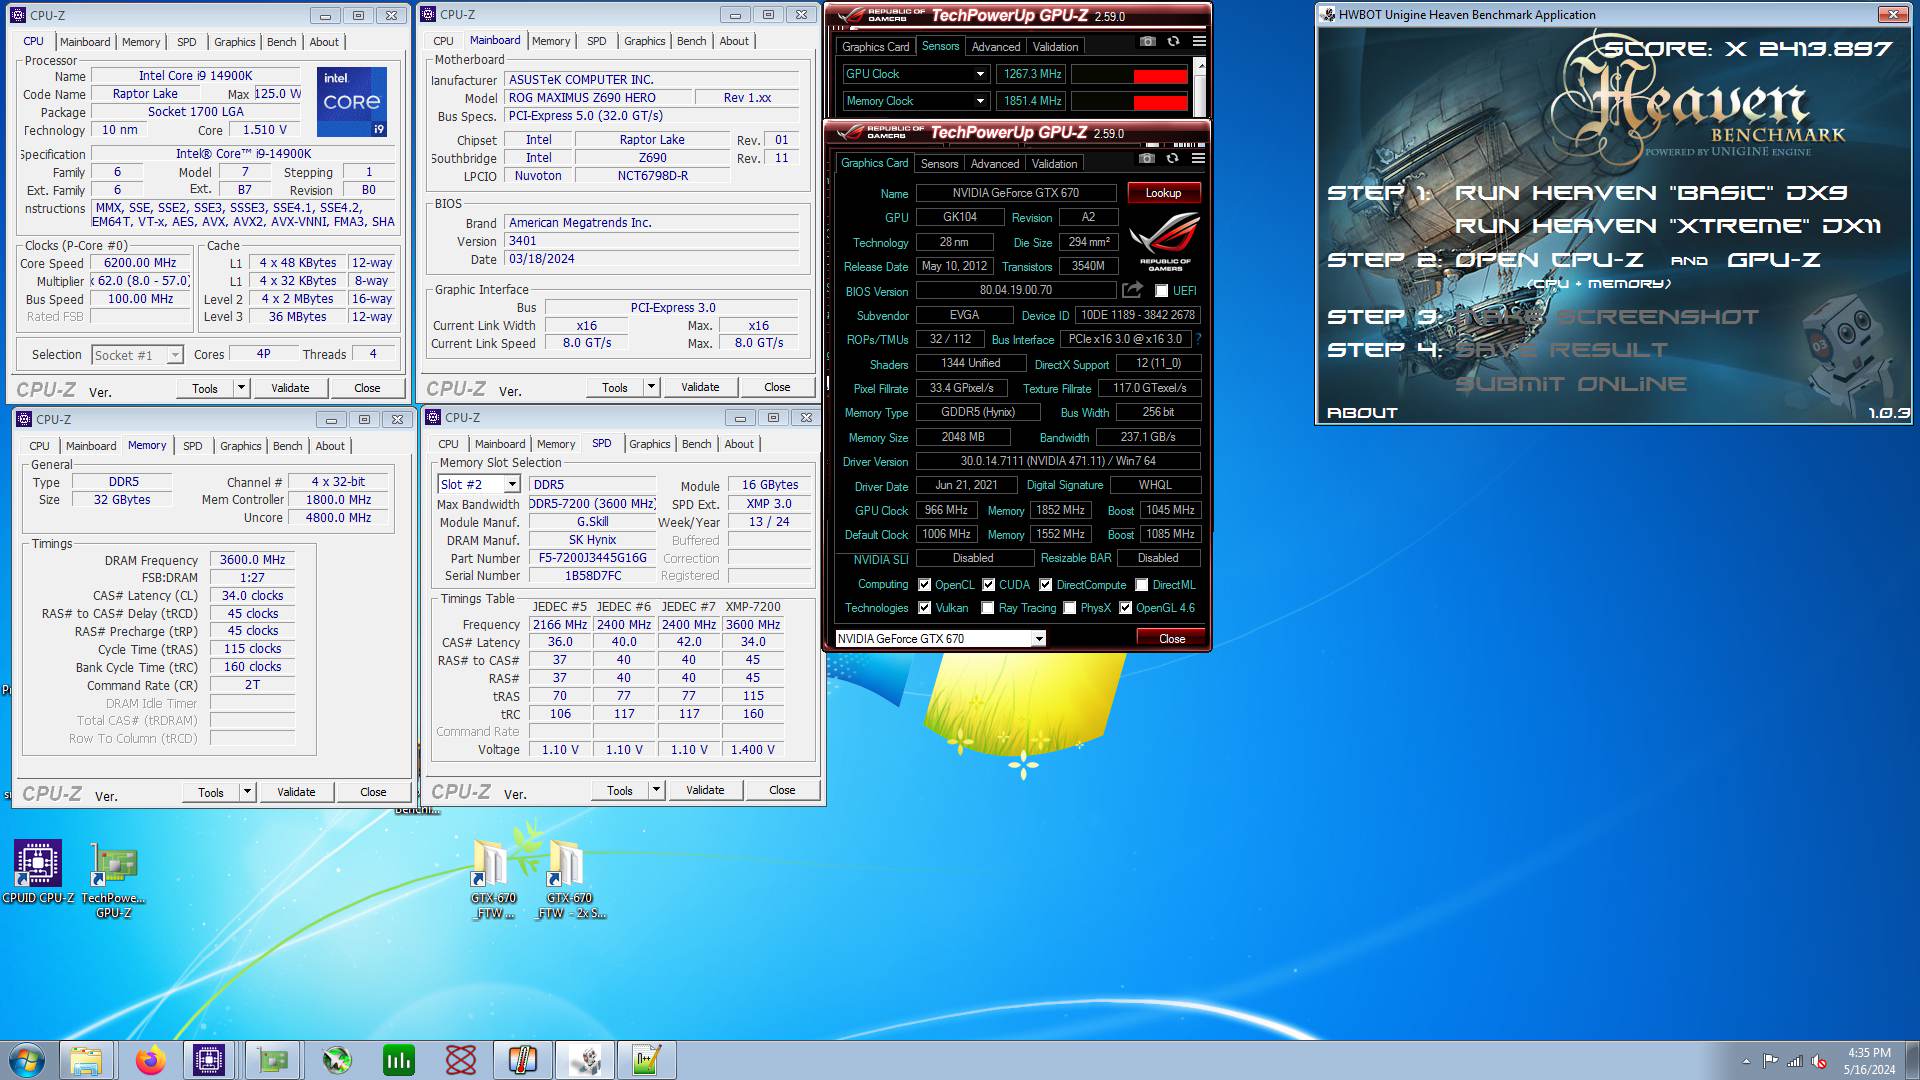
Task: Click the muted volume icon in system tray
Action: [x=1820, y=1061]
